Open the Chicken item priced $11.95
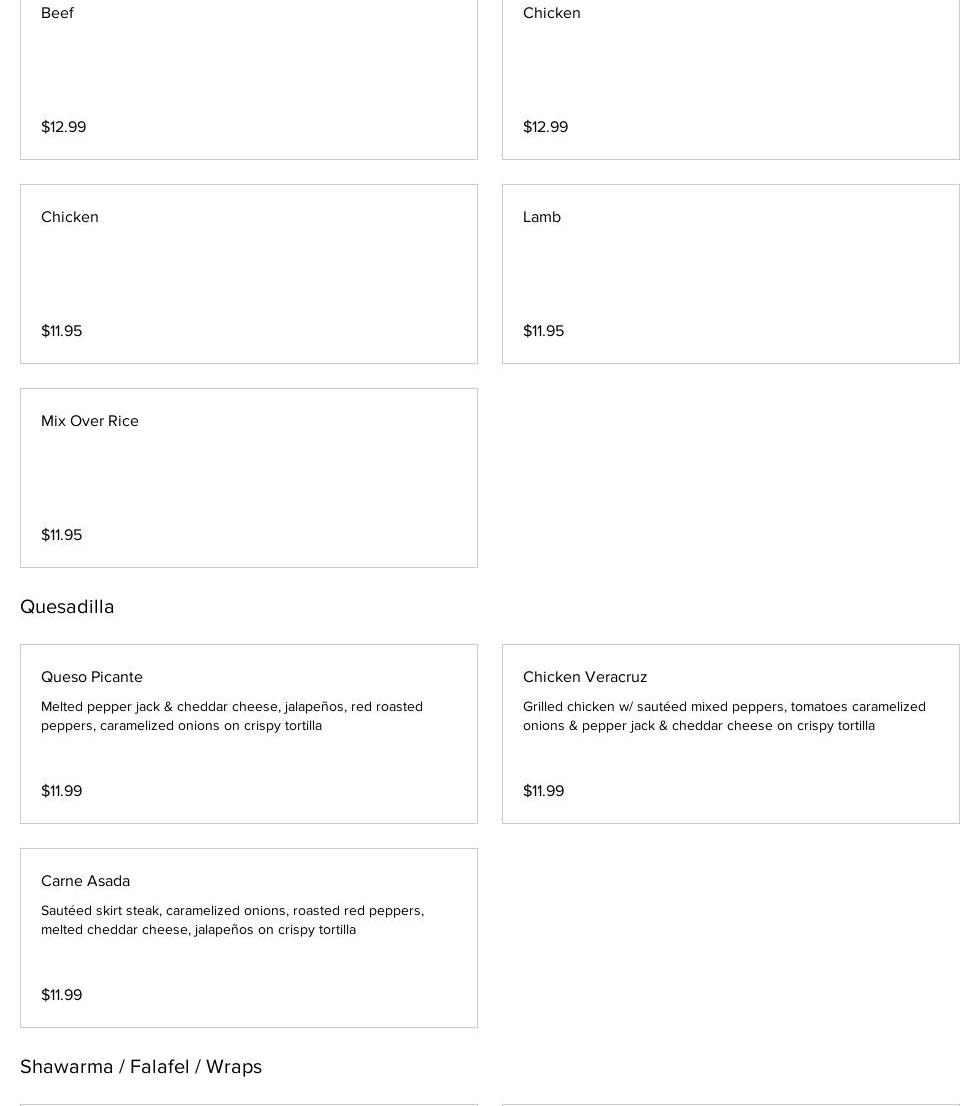This screenshot has height=1106, width=965. [x=70, y=217]
